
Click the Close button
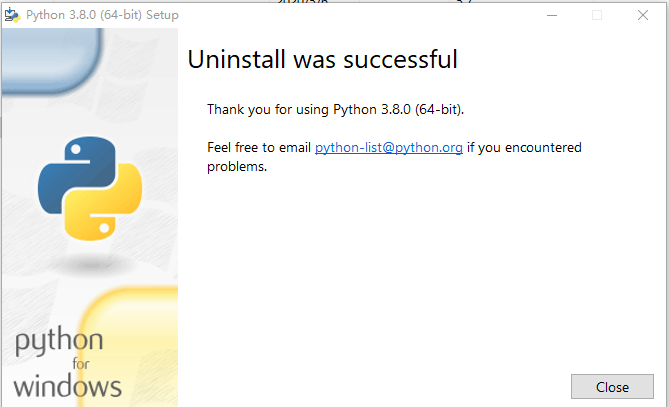(612, 387)
